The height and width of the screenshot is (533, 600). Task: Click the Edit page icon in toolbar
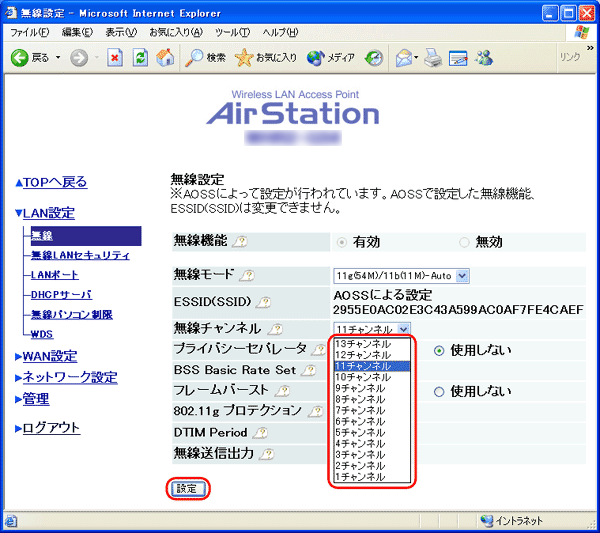[x=458, y=58]
